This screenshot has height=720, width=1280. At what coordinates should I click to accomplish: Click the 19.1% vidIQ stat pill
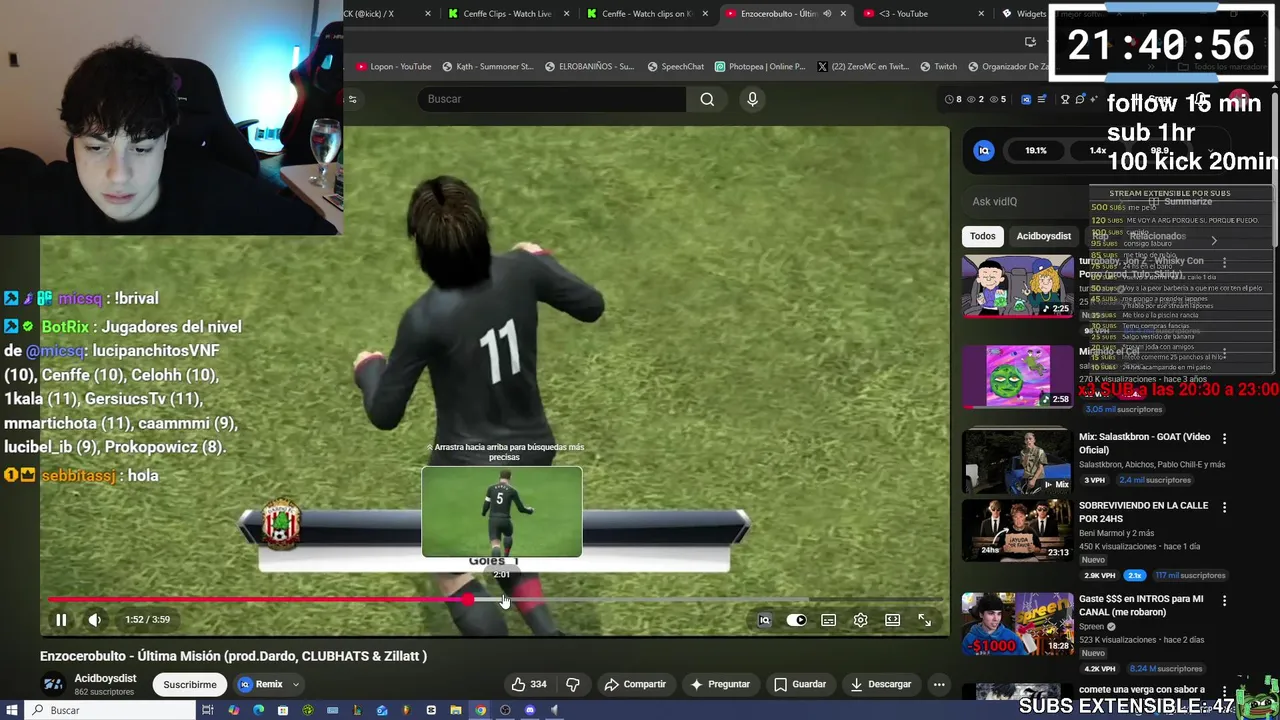(1035, 151)
